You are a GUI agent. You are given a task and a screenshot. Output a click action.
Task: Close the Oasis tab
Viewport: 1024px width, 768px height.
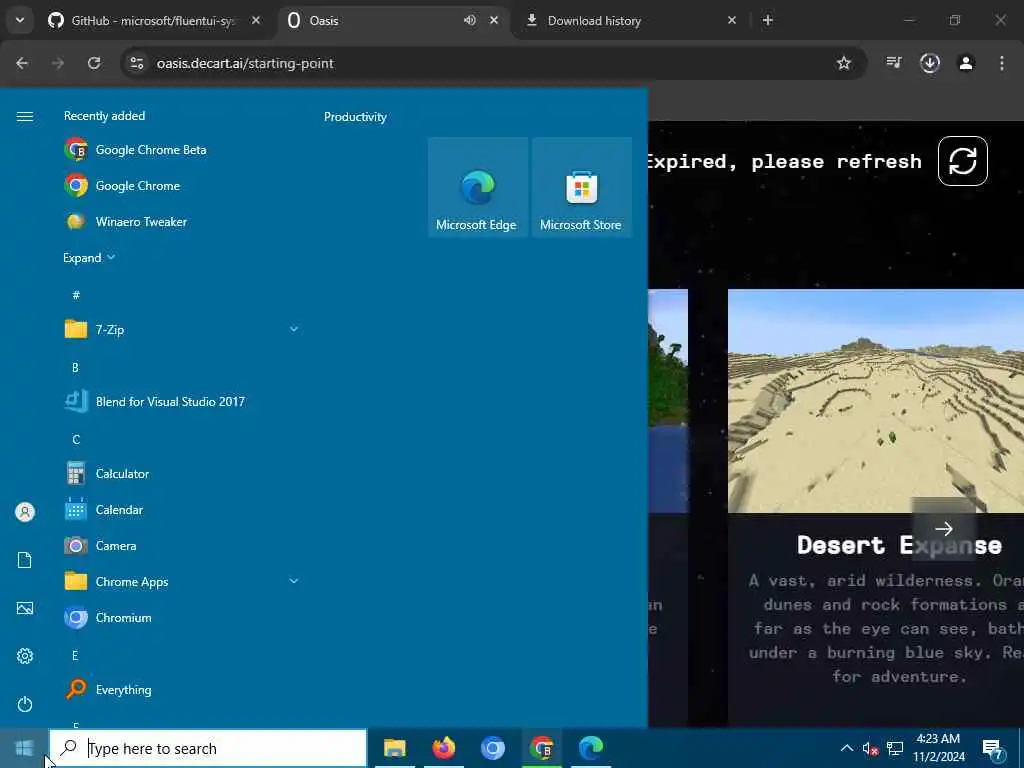click(494, 20)
